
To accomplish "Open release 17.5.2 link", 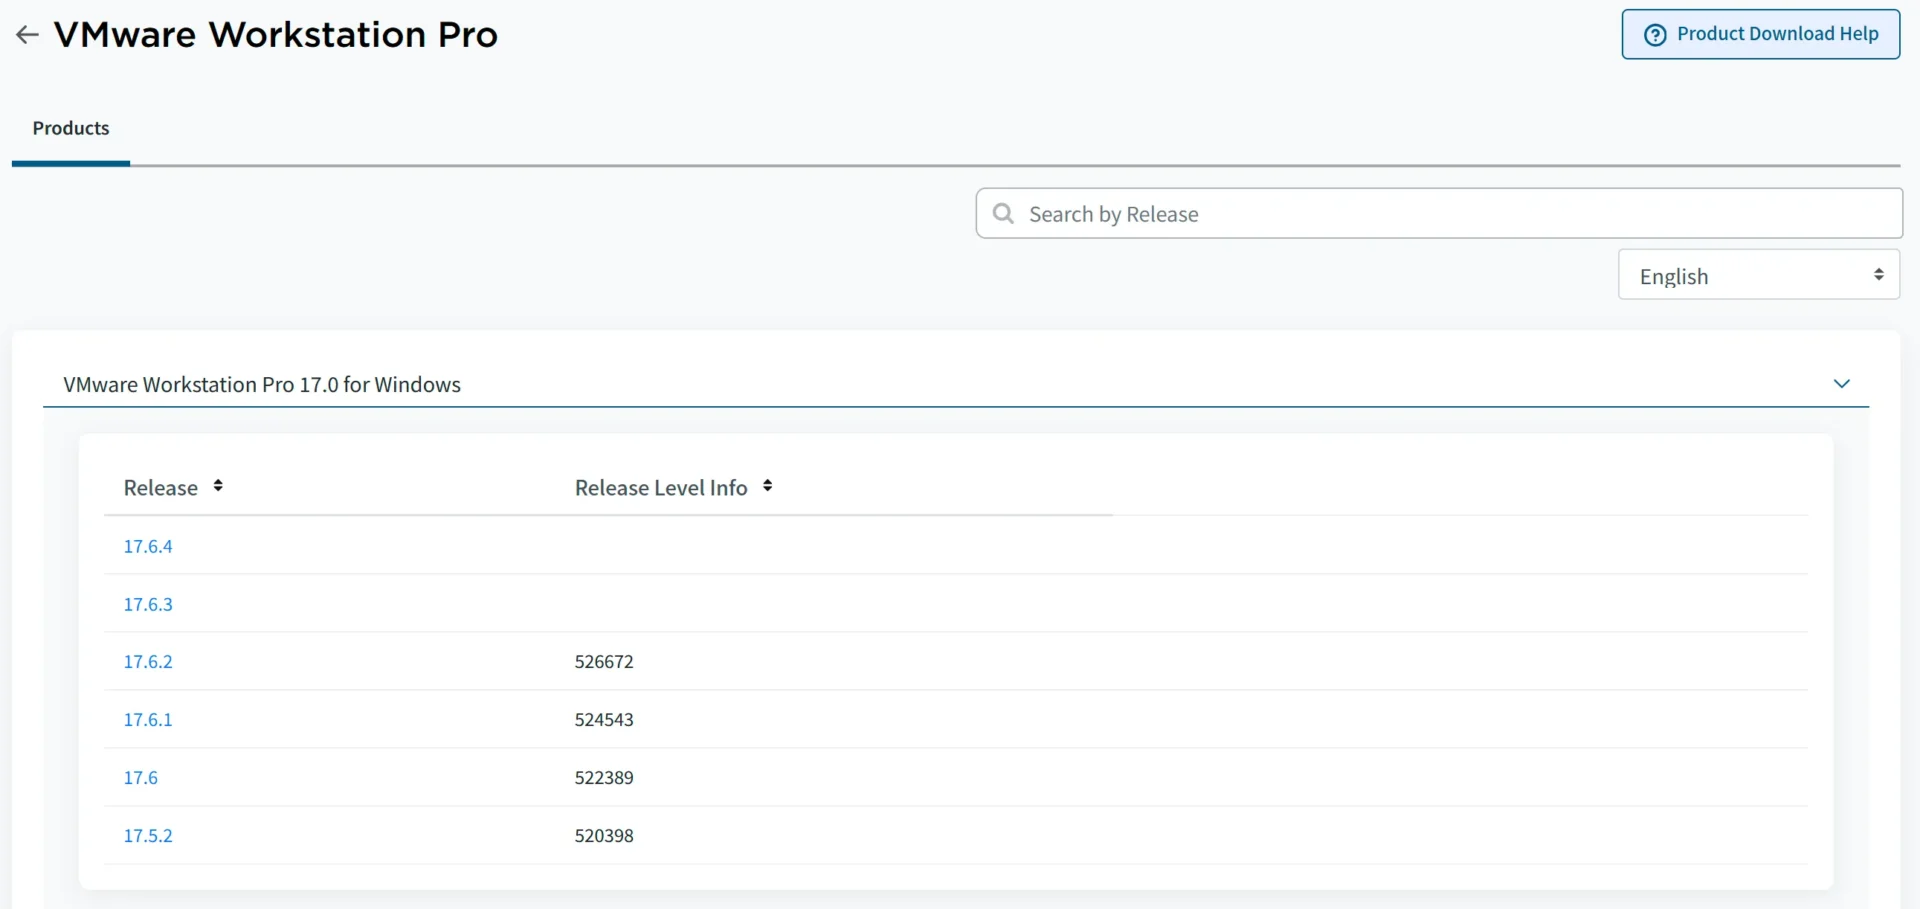I will [x=148, y=835].
